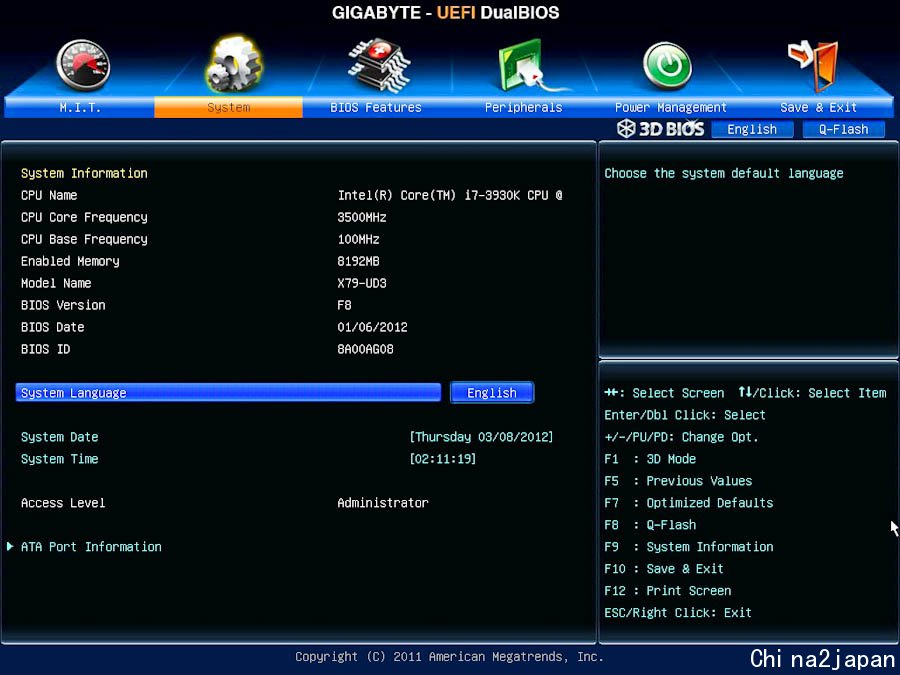
Task: Click the F1 3D Mode help entry
Action: tap(650, 459)
